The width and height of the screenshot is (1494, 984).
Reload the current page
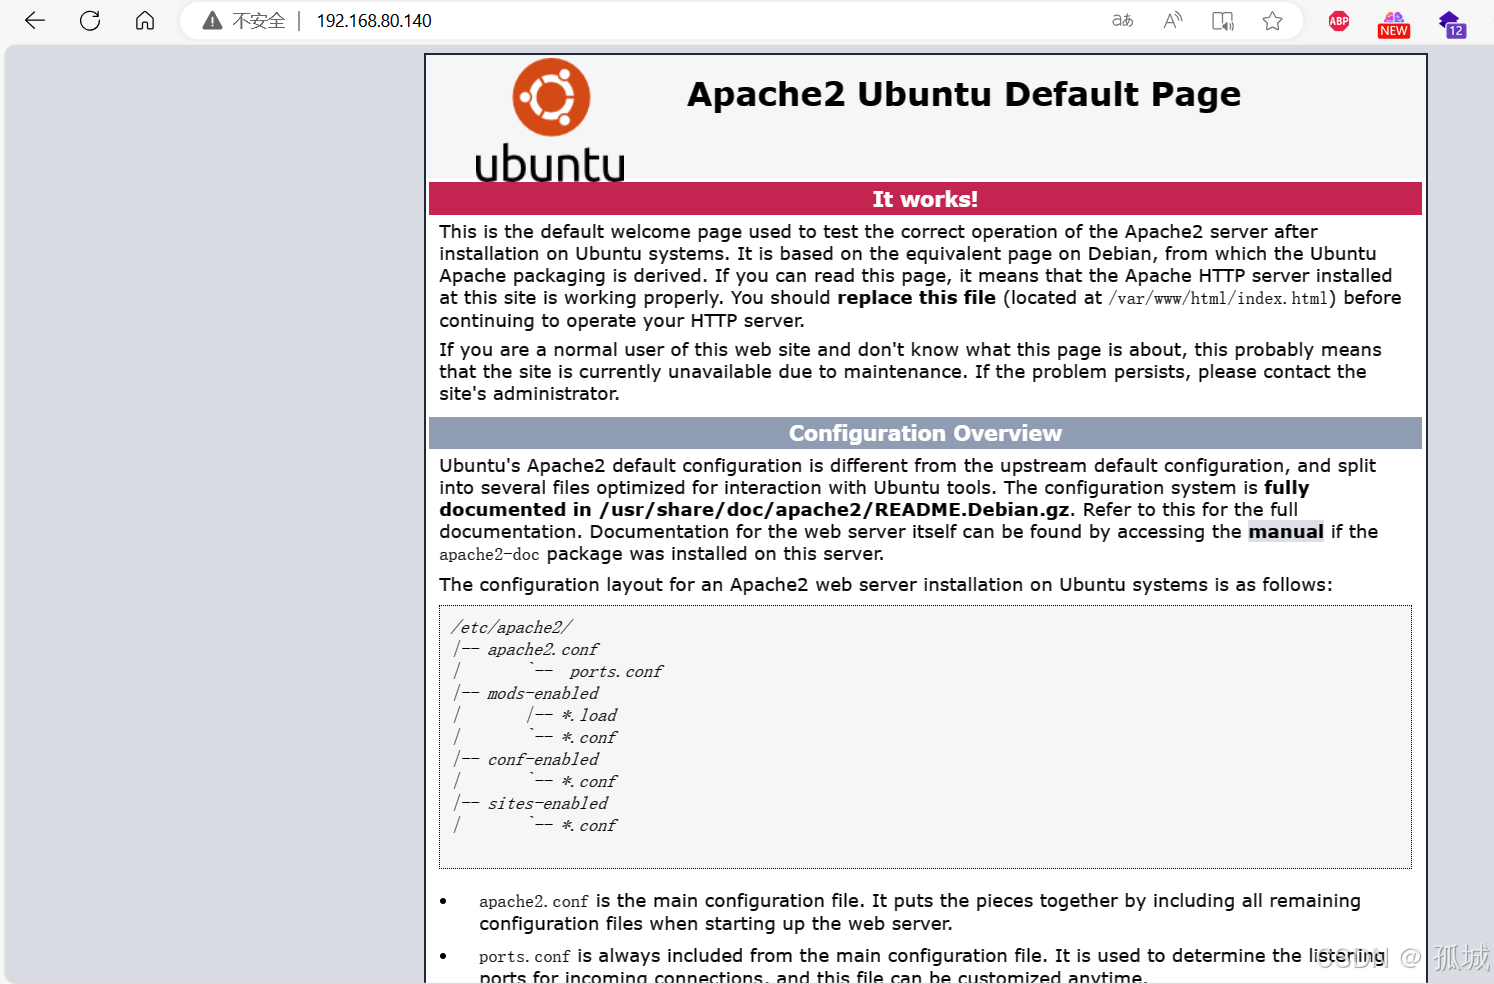tap(90, 21)
